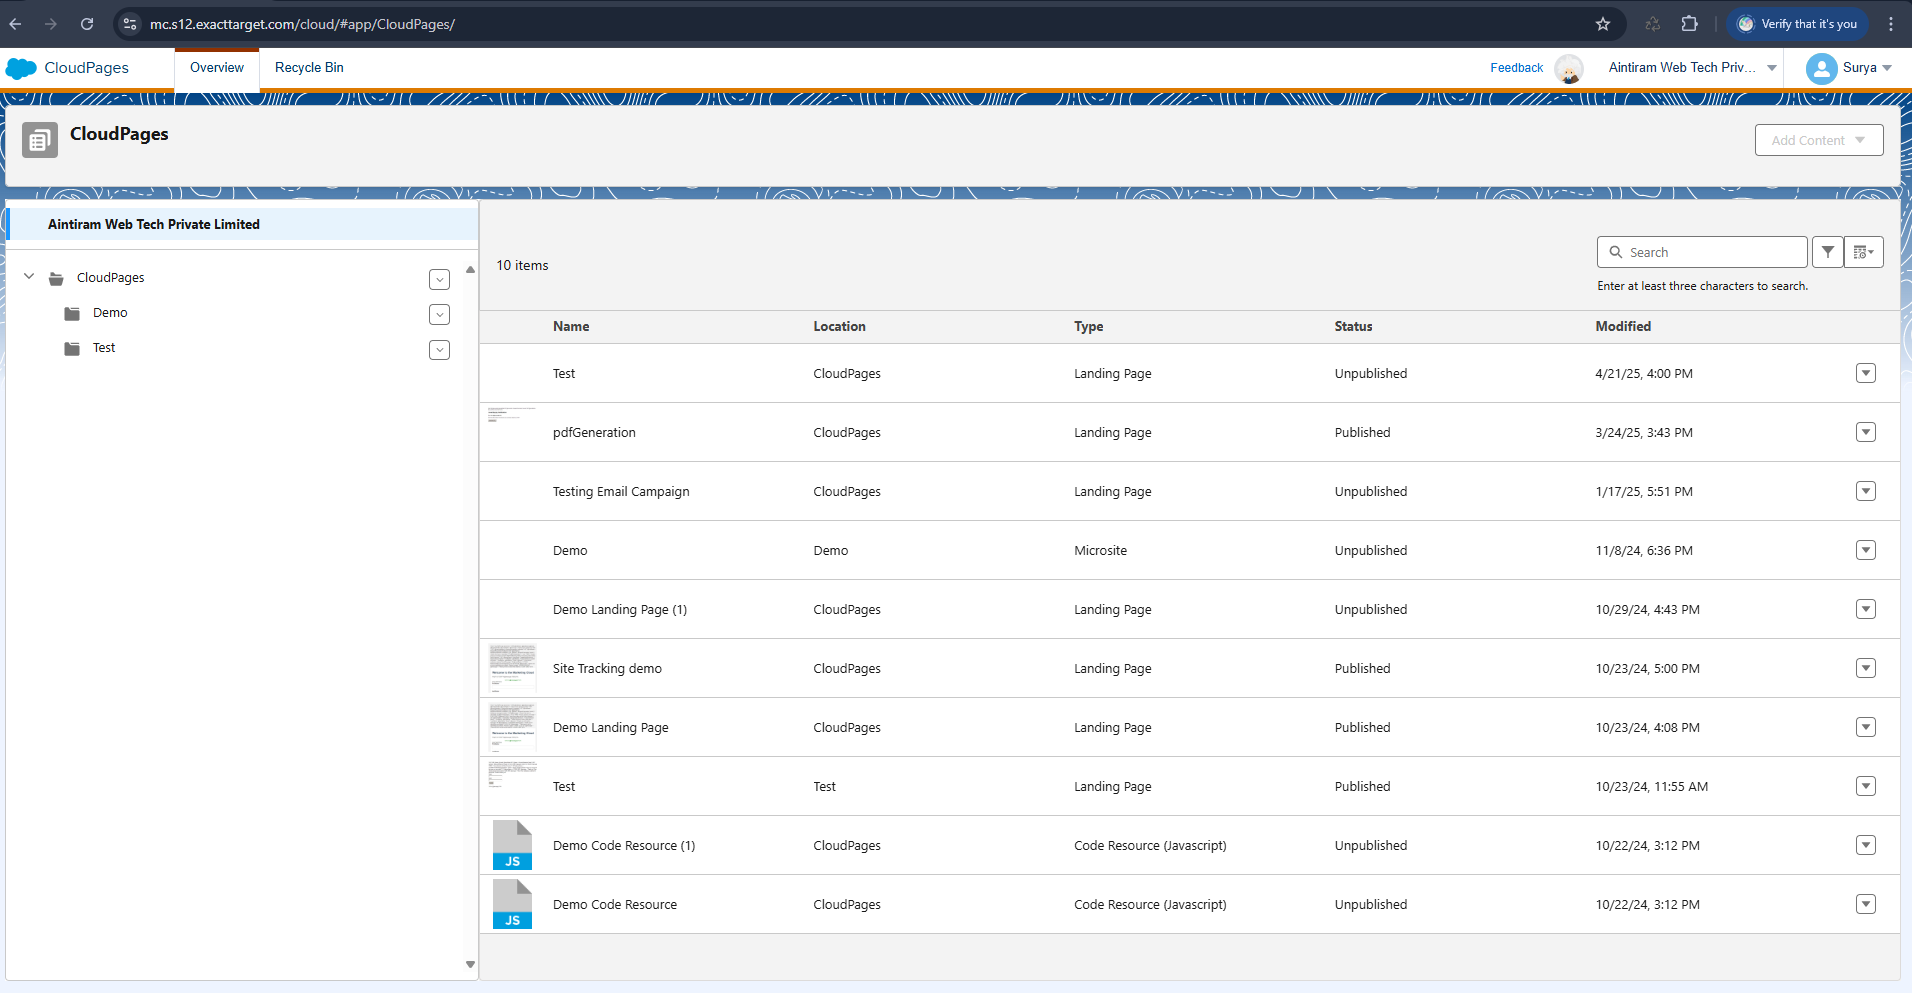Viewport: 1912px width, 993px height.
Task: Click the Demo folder icon in tree
Action: click(x=72, y=313)
